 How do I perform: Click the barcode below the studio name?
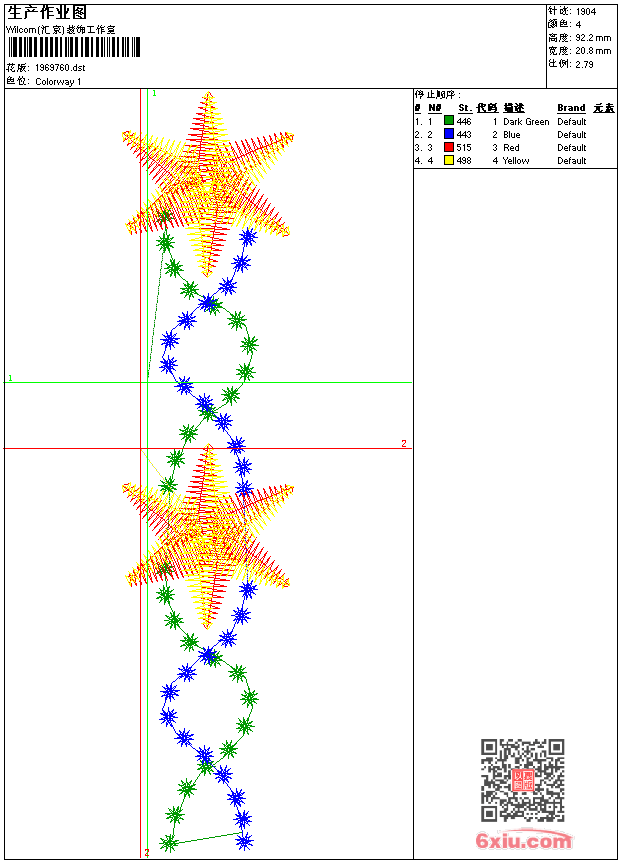74,47
